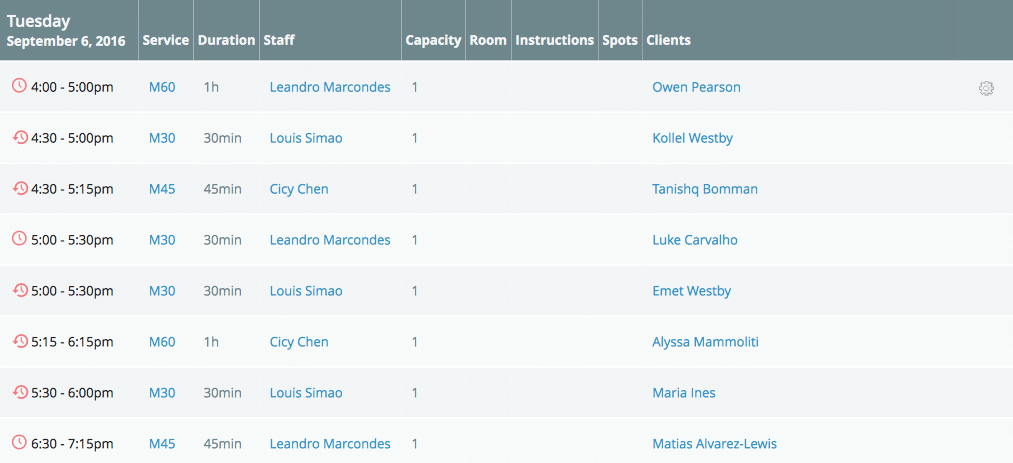Click the recurring clock icon beside 5:30 - 6:00pm
The image size is (1013, 463).
20,392
